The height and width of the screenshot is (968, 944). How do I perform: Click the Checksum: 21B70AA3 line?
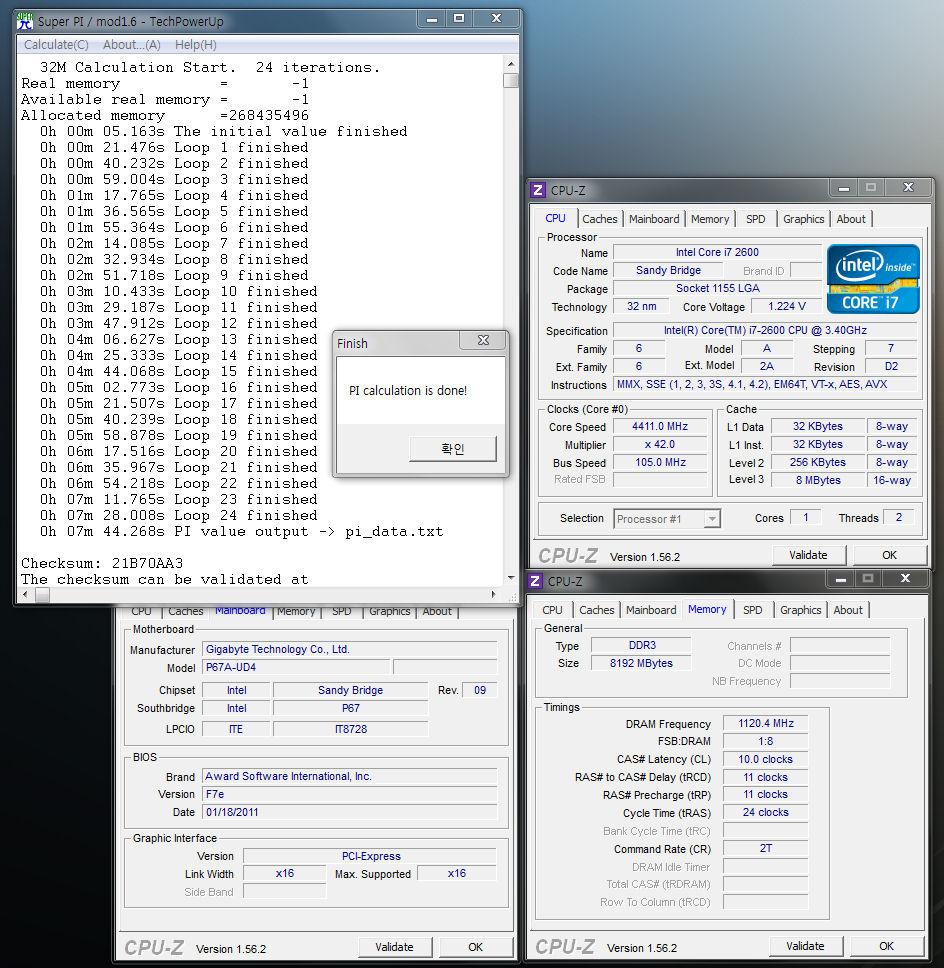point(102,563)
